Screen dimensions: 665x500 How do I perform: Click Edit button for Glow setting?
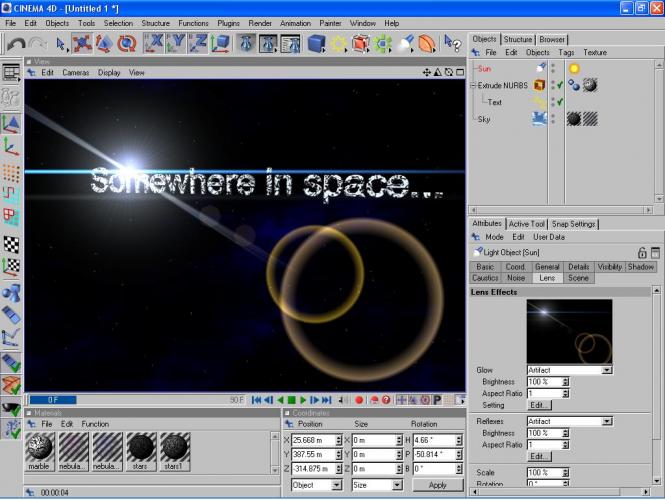click(x=539, y=406)
